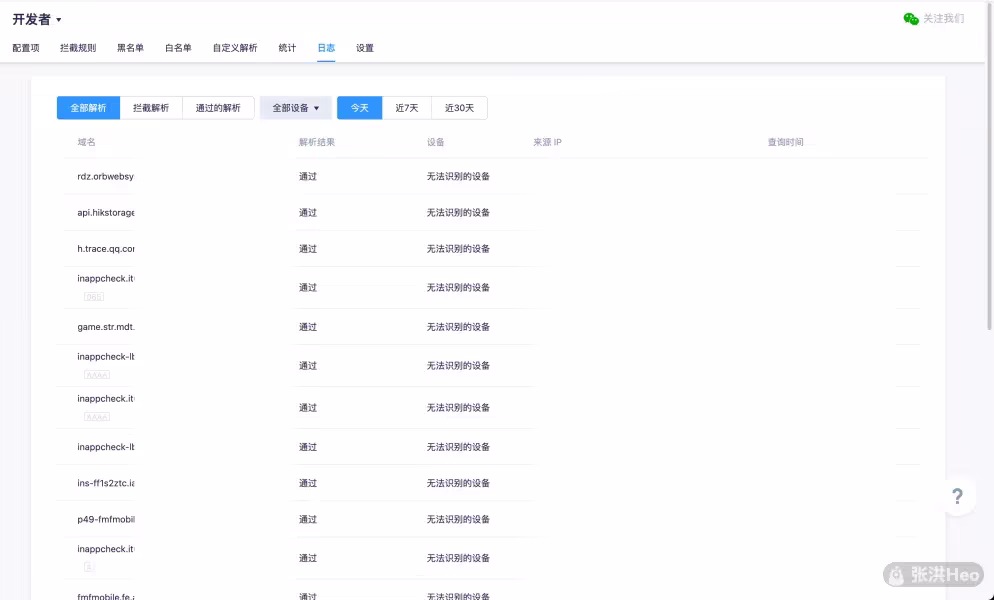994x600 pixels.
Task: Open the 统计 tab
Action: pyautogui.click(x=287, y=48)
